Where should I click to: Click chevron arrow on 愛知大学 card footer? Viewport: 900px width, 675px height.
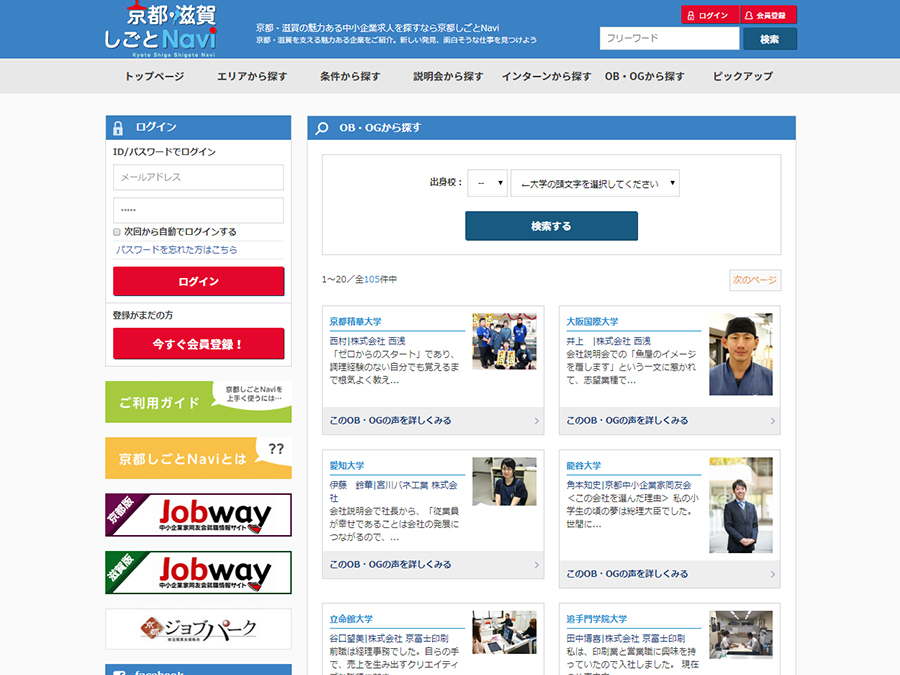pyautogui.click(x=537, y=565)
